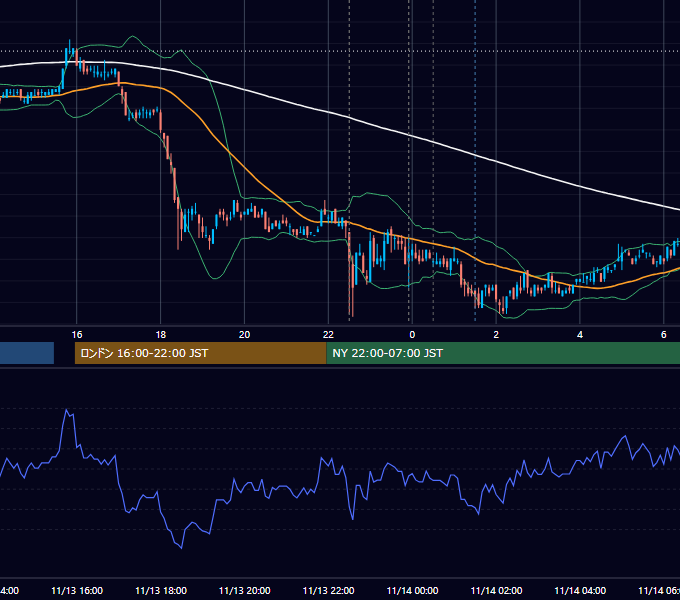The width and height of the screenshot is (680, 600).
Task: Click the 2 hour label on price chart axis
Action: pos(496,335)
